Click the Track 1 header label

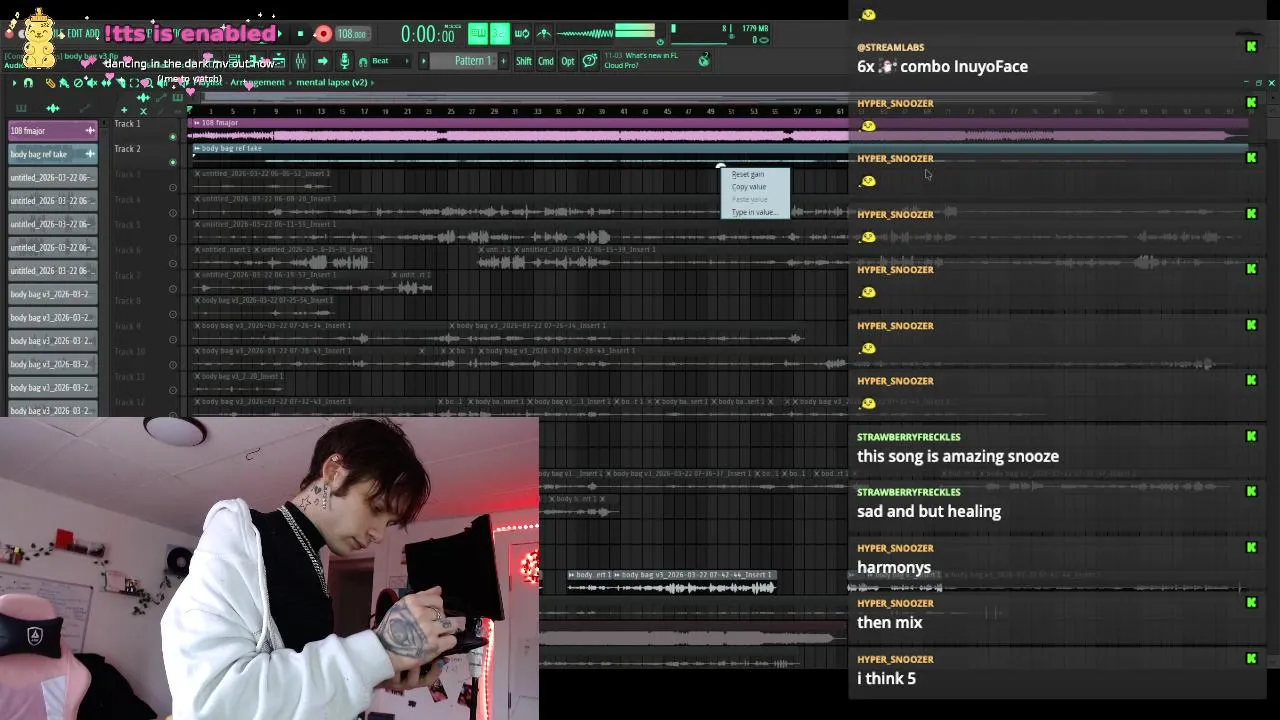point(127,123)
